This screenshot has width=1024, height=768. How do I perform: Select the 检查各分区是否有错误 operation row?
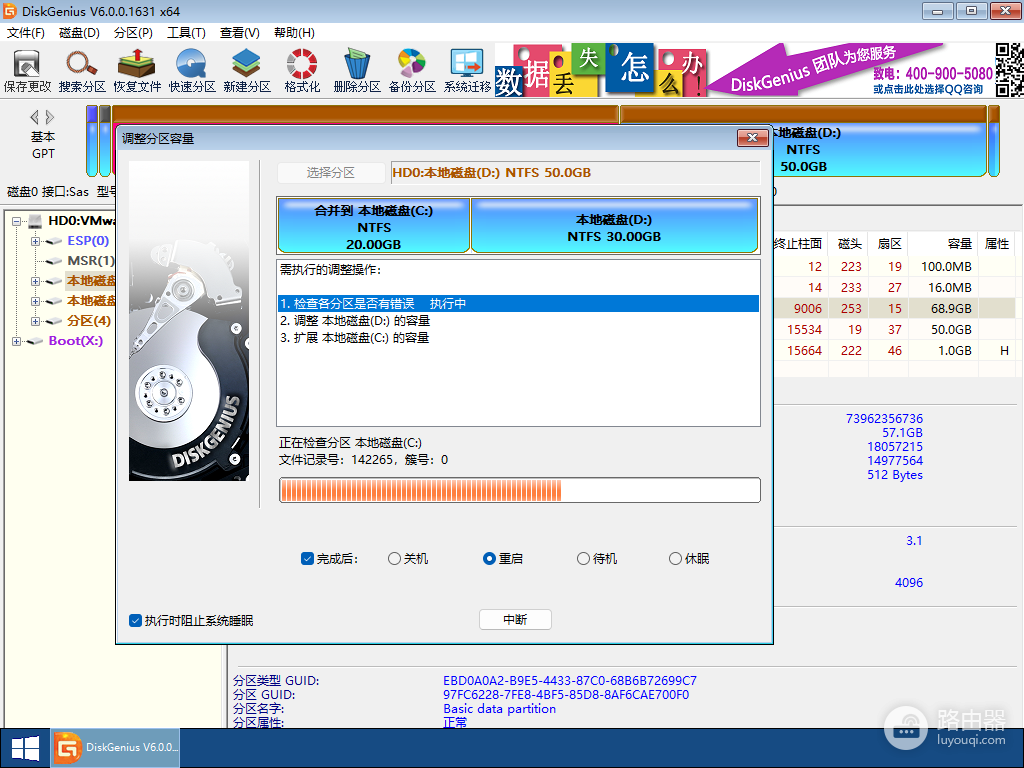pyautogui.click(x=519, y=304)
